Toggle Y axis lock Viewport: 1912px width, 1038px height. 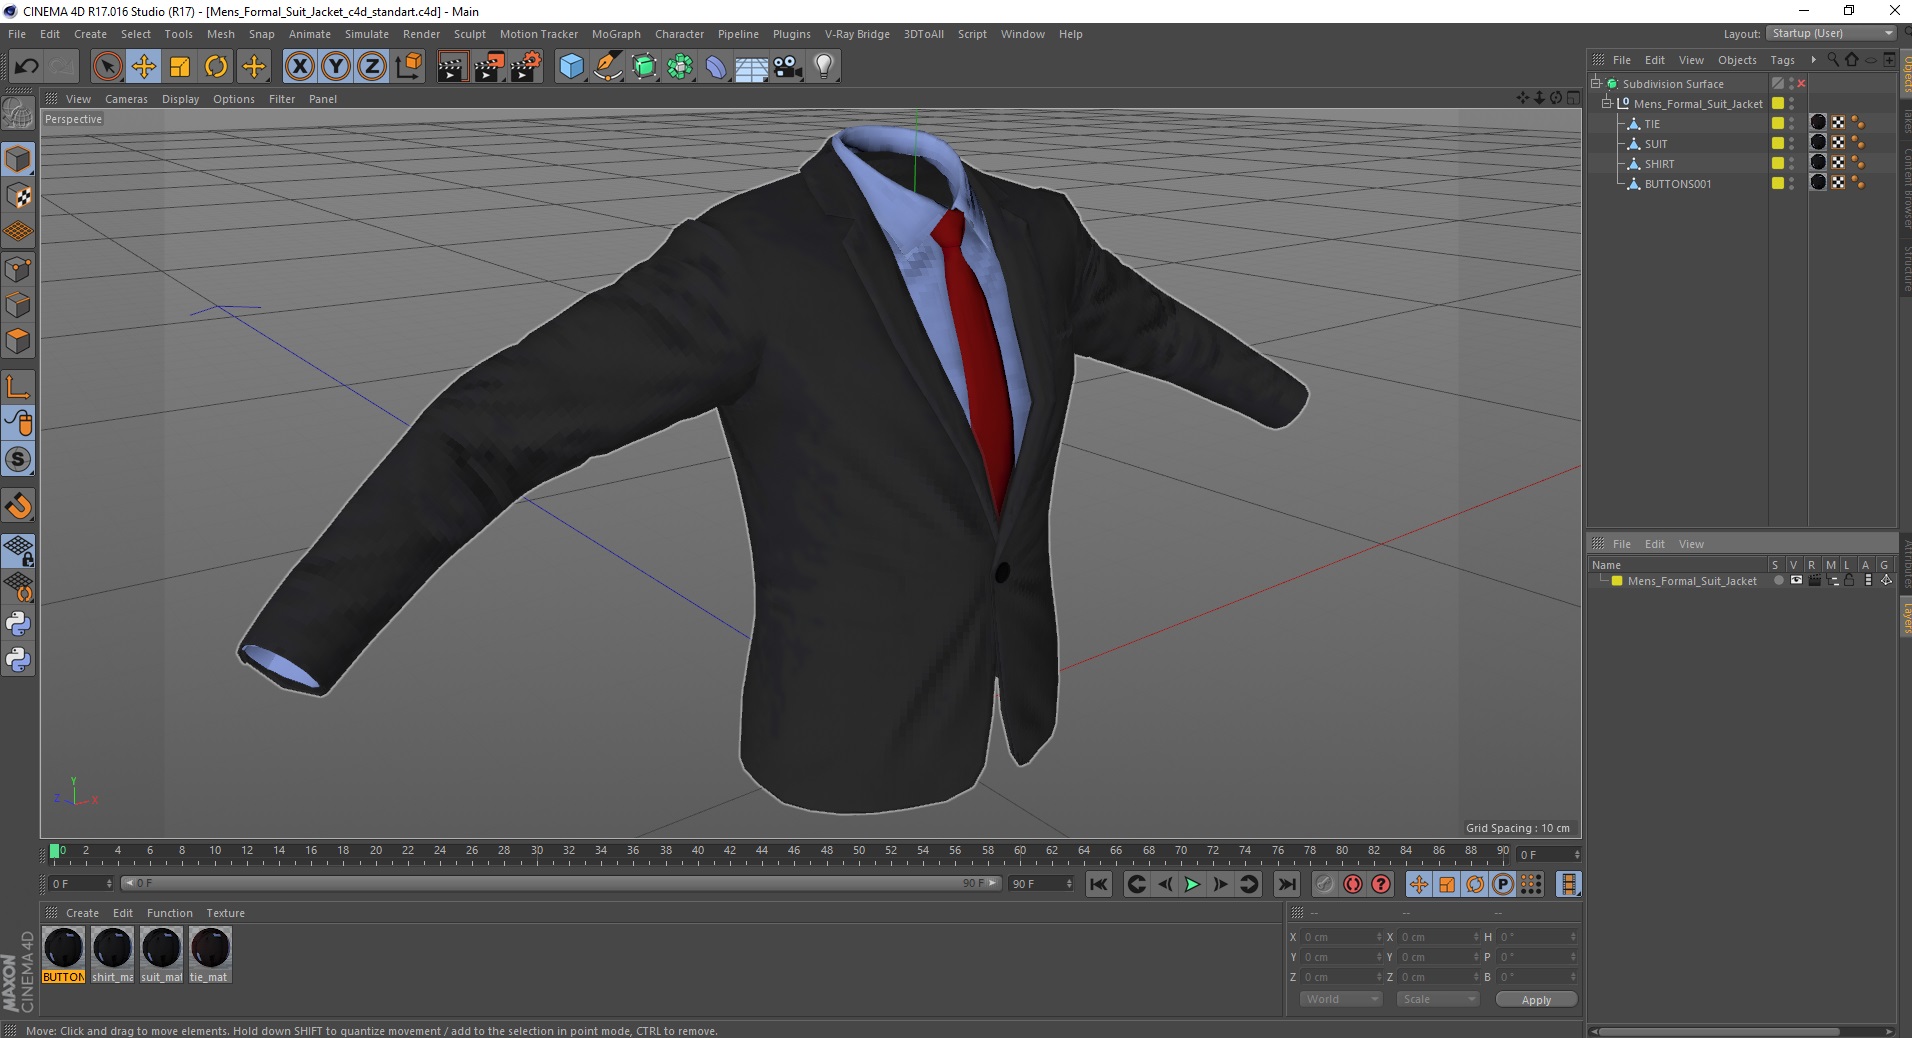point(335,67)
